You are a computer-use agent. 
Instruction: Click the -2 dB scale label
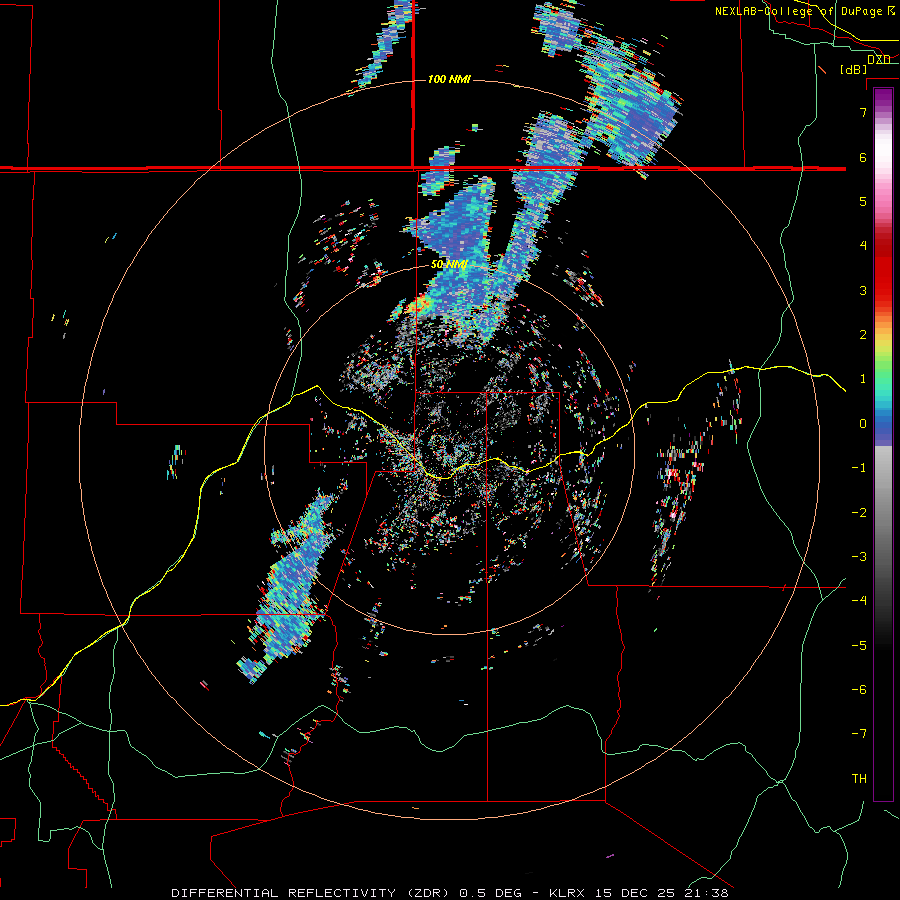point(859,512)
